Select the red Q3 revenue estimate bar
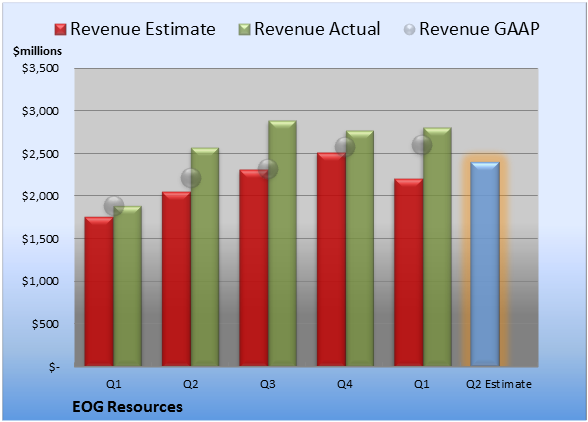The height and width of the screenshot is (422, 588). coord(254,268)
